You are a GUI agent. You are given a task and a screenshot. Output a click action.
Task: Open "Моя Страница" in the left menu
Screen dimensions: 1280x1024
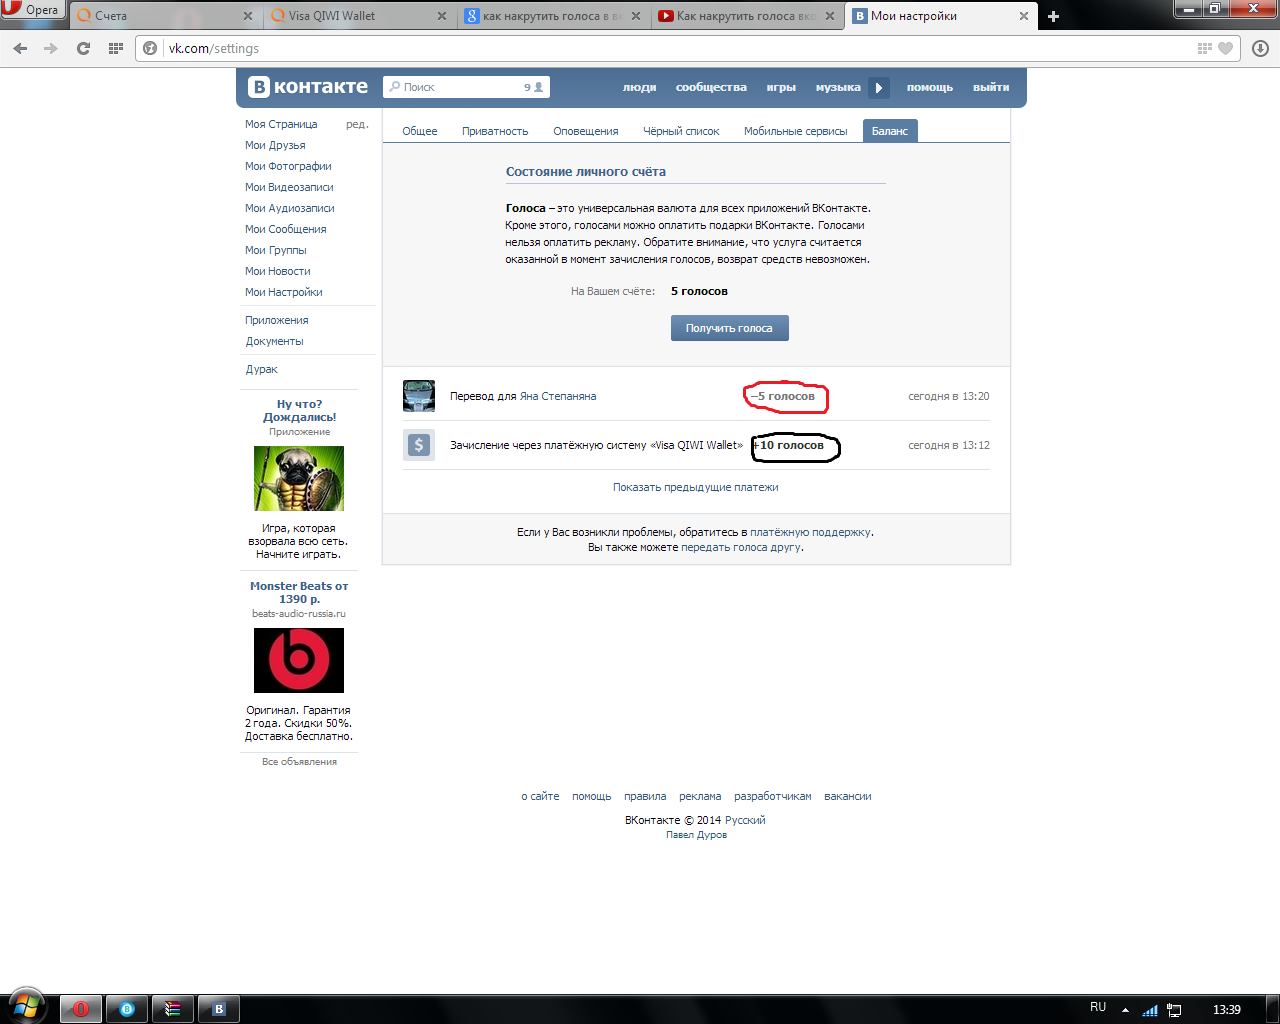(281, 124)
